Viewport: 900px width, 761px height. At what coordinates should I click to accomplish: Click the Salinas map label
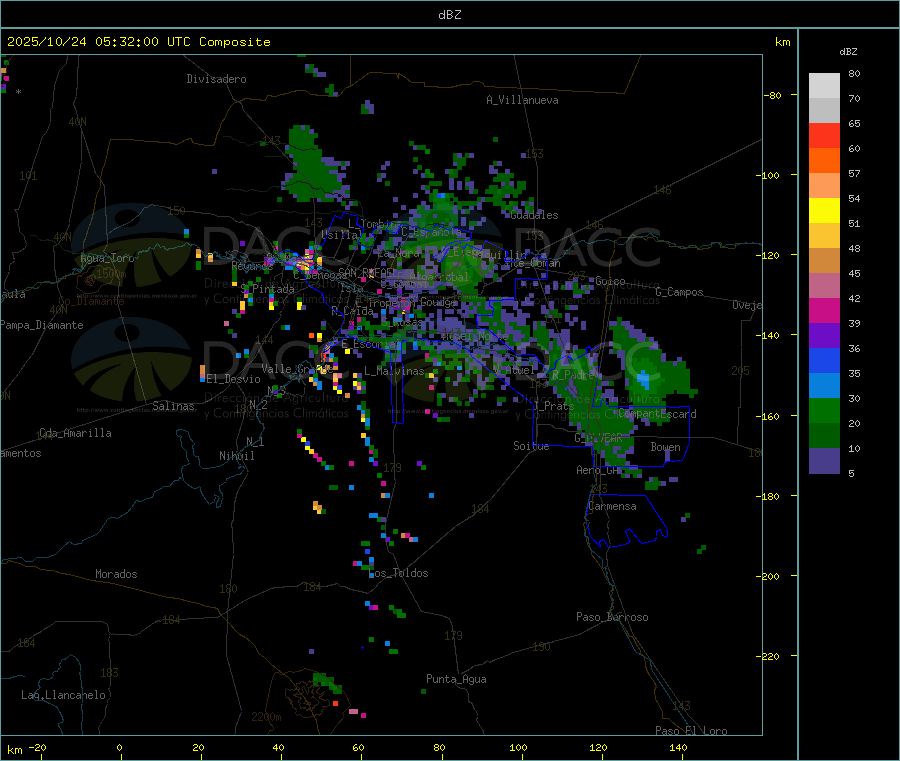tap(173, 406)
